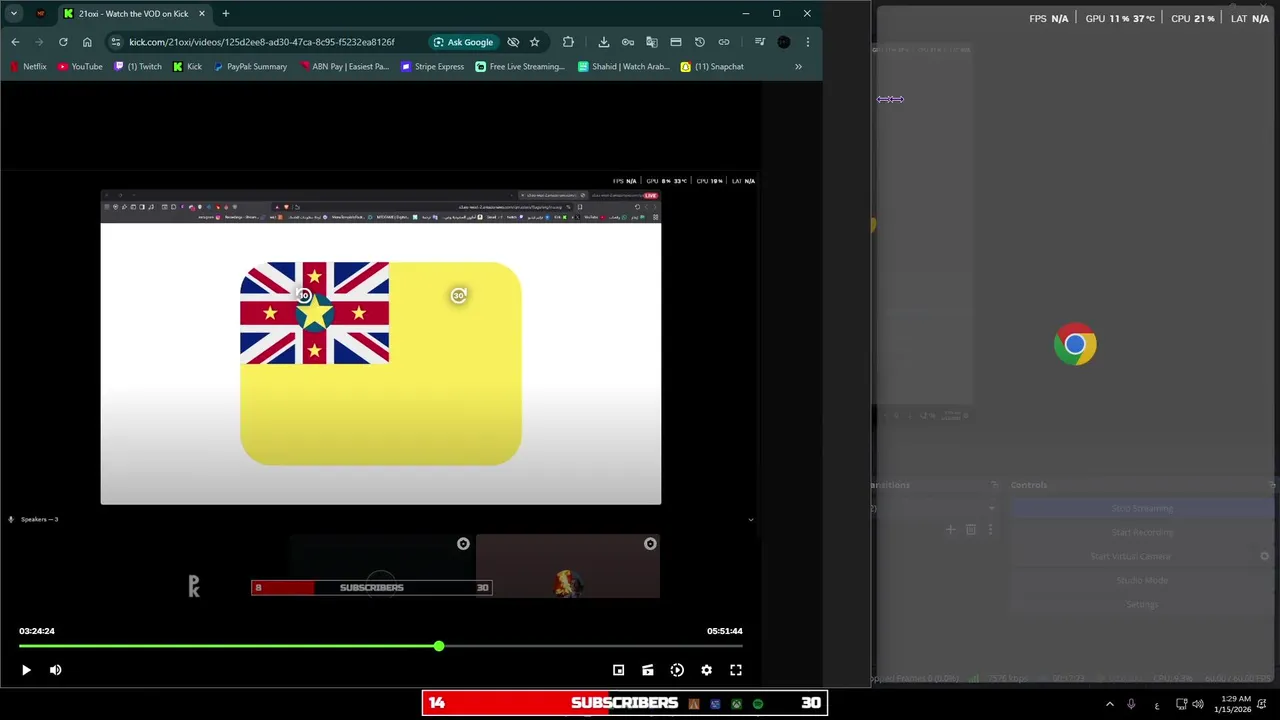
Task: Open a new Chrome tab
Action: tap(226, 14)
